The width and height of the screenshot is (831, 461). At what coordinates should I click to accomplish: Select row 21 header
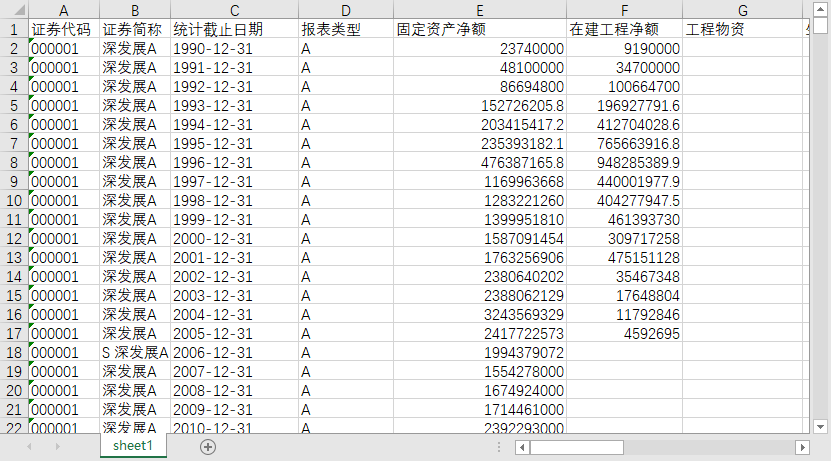[x=14, y=410]
